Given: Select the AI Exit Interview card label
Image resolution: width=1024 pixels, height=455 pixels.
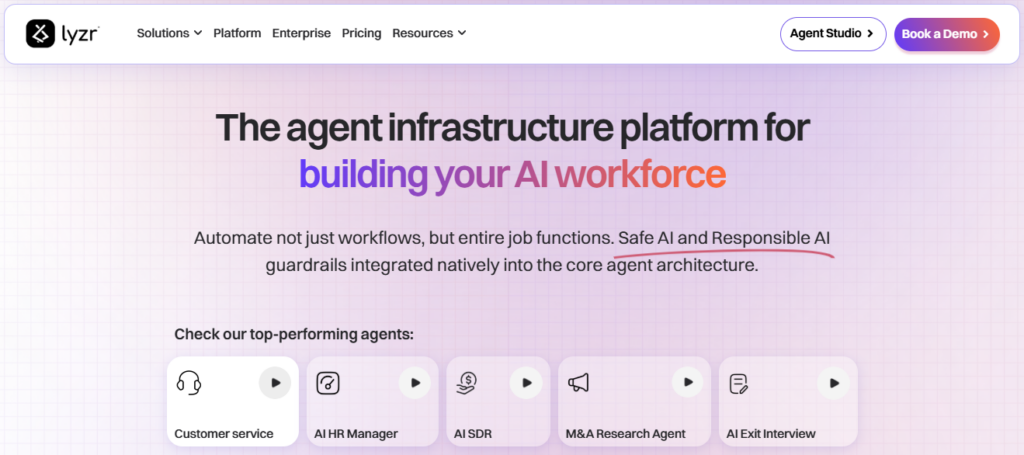Looking at the screenshot, I should 771,433.
